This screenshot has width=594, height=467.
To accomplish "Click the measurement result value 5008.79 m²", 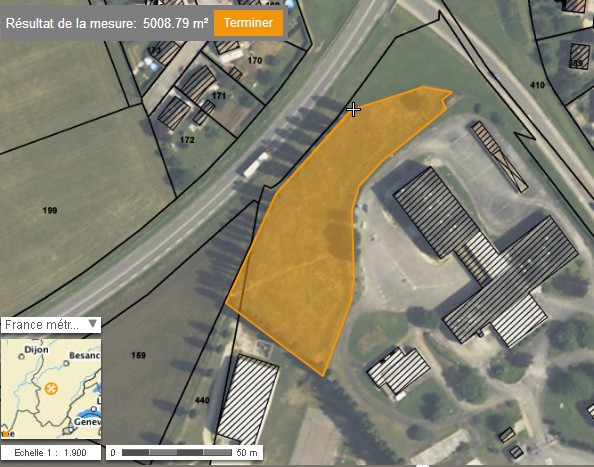I will [175, 23].
